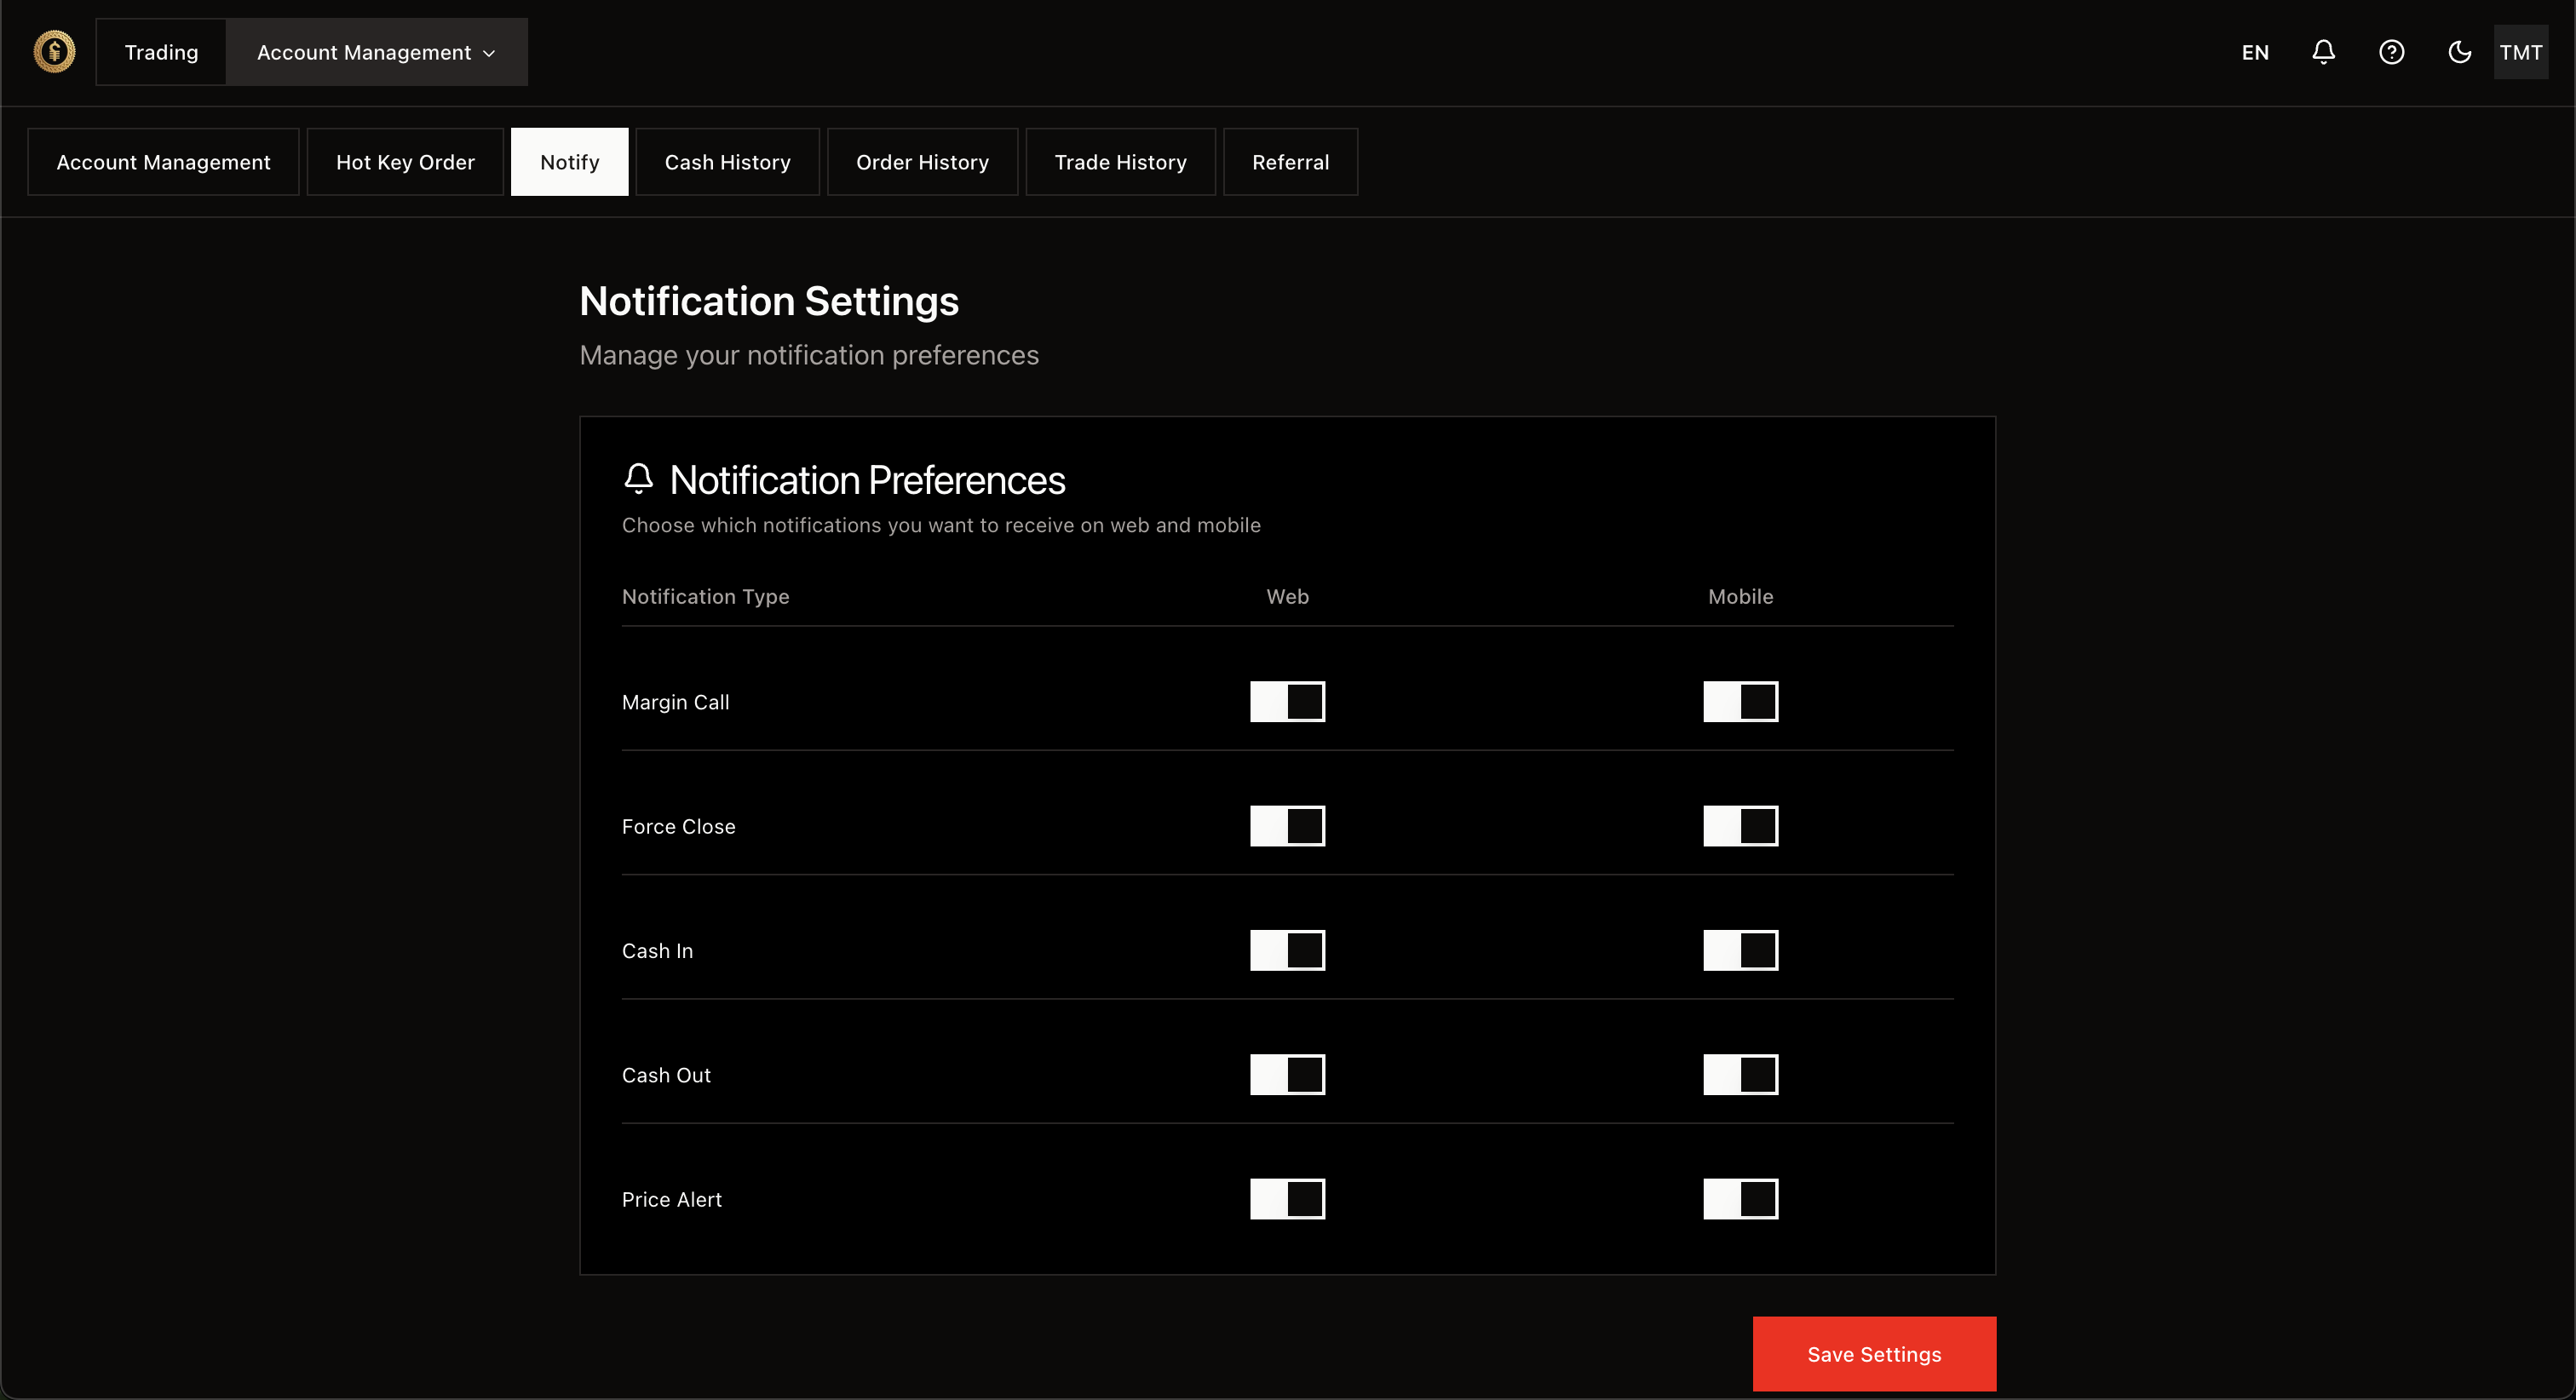Open the notifications bell icon
This screenshot has width=2576, height=1400.
click(2323, 52)
